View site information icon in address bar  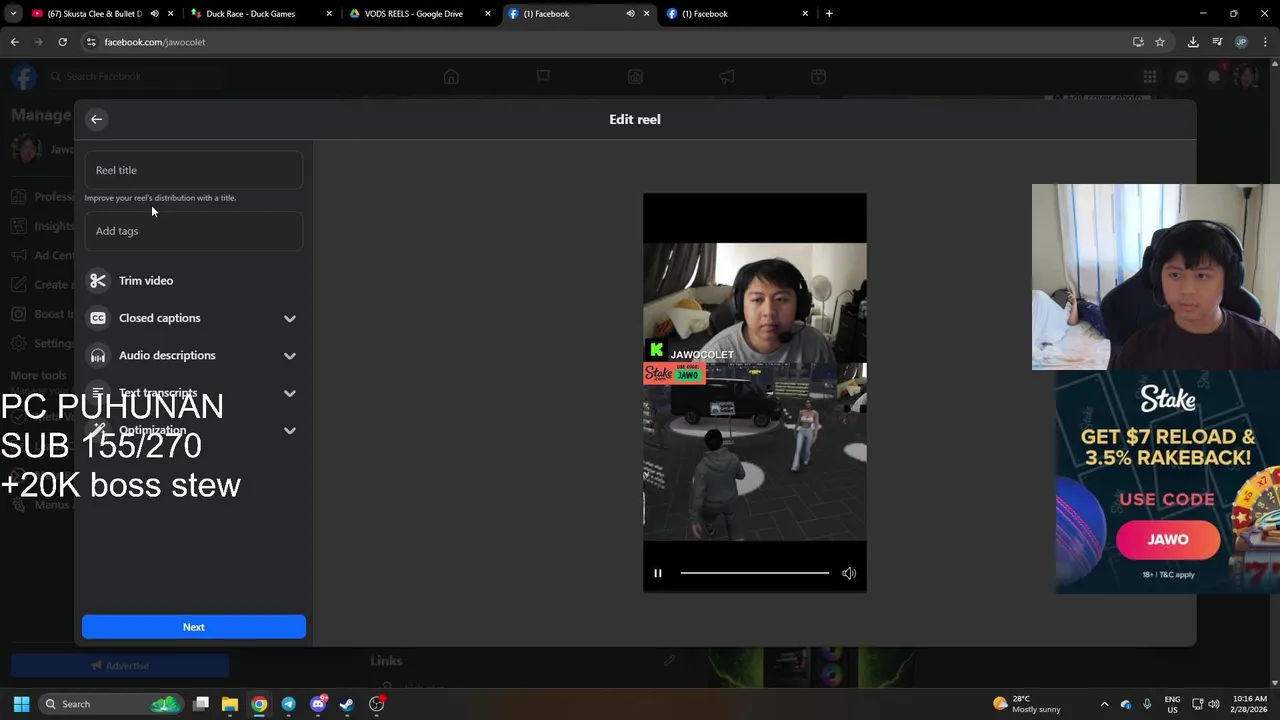(x=91, y=42)
